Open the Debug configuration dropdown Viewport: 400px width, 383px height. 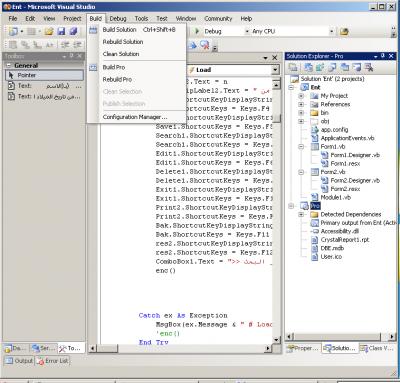[247, 31]
